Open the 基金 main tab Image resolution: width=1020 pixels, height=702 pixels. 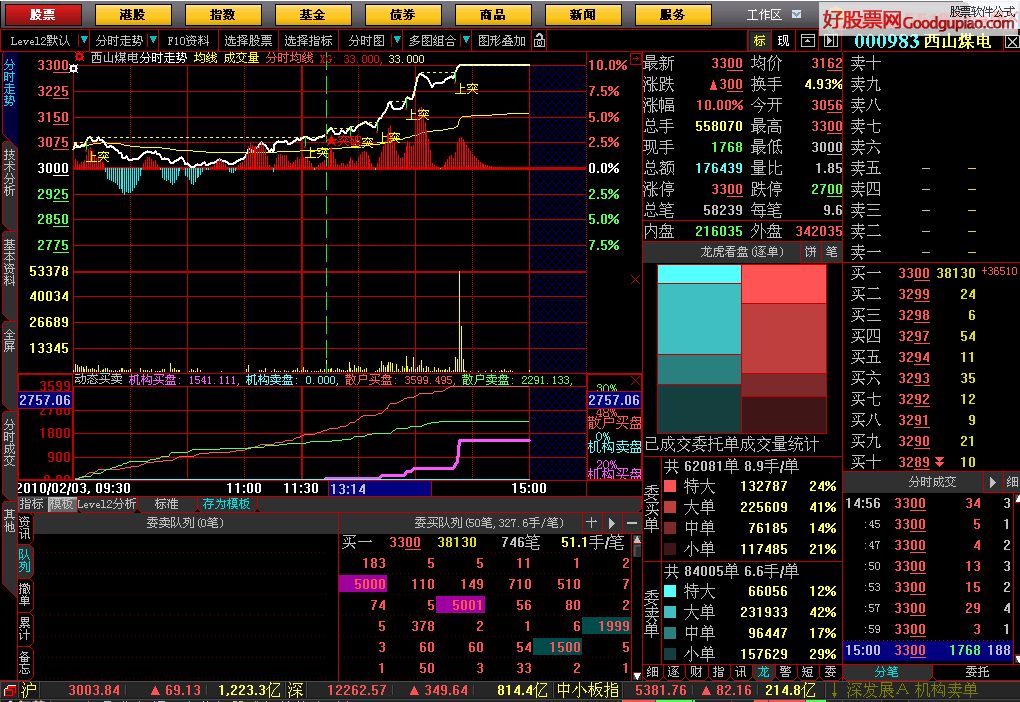(x=313, y=14)
